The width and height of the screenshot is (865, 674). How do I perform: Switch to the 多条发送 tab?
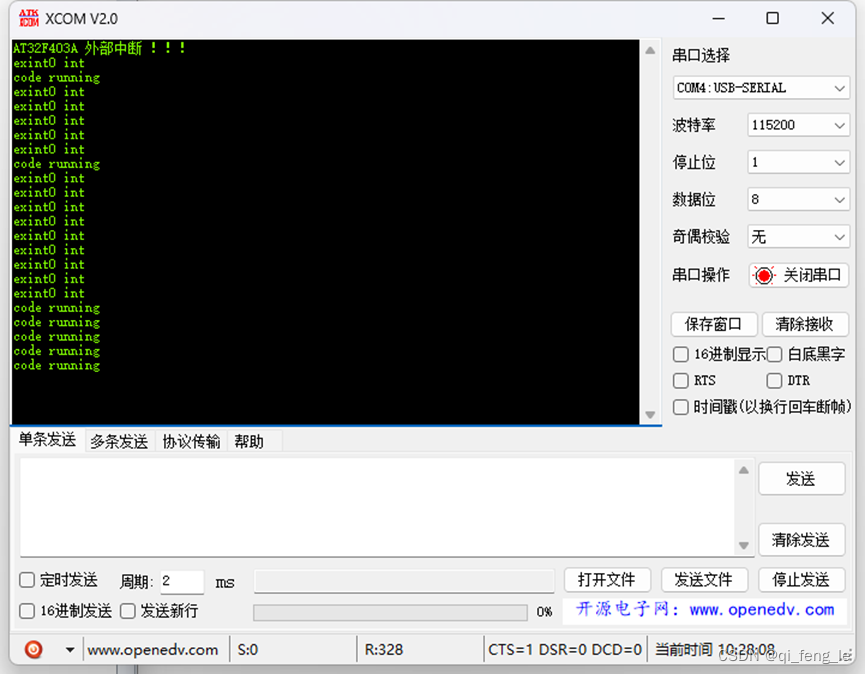tap(117, 440)
